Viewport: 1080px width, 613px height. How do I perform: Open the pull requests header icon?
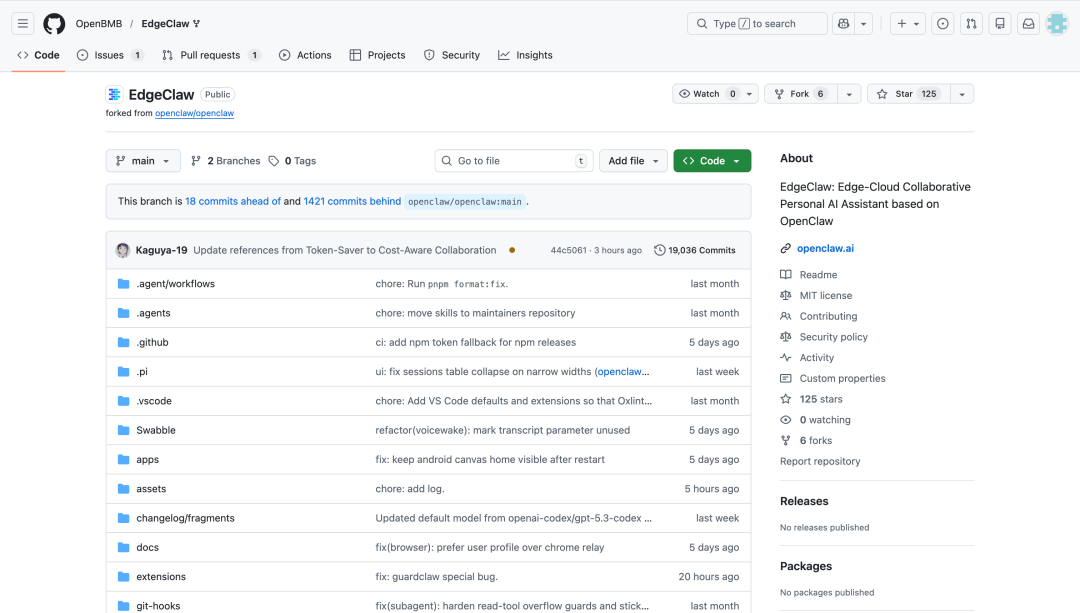click(971, 24)
